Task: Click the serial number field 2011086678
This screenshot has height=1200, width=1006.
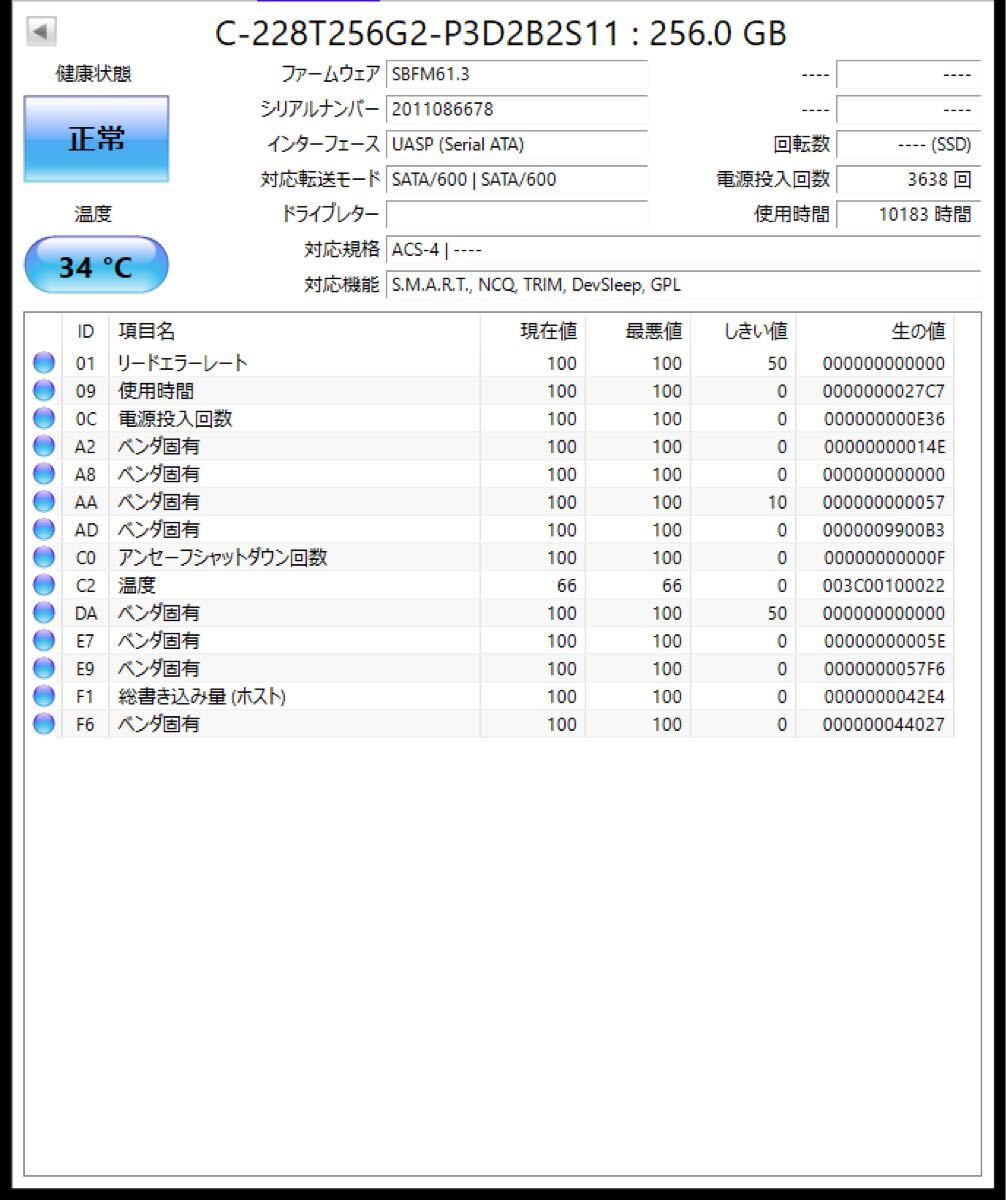Action: tap(516, 109)
